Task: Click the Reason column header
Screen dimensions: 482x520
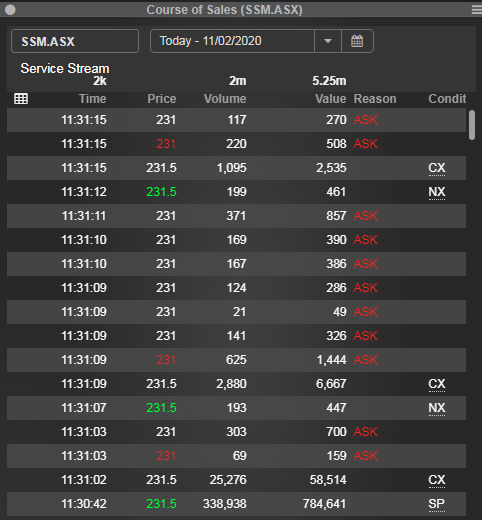Action: (x=375, y=99)
